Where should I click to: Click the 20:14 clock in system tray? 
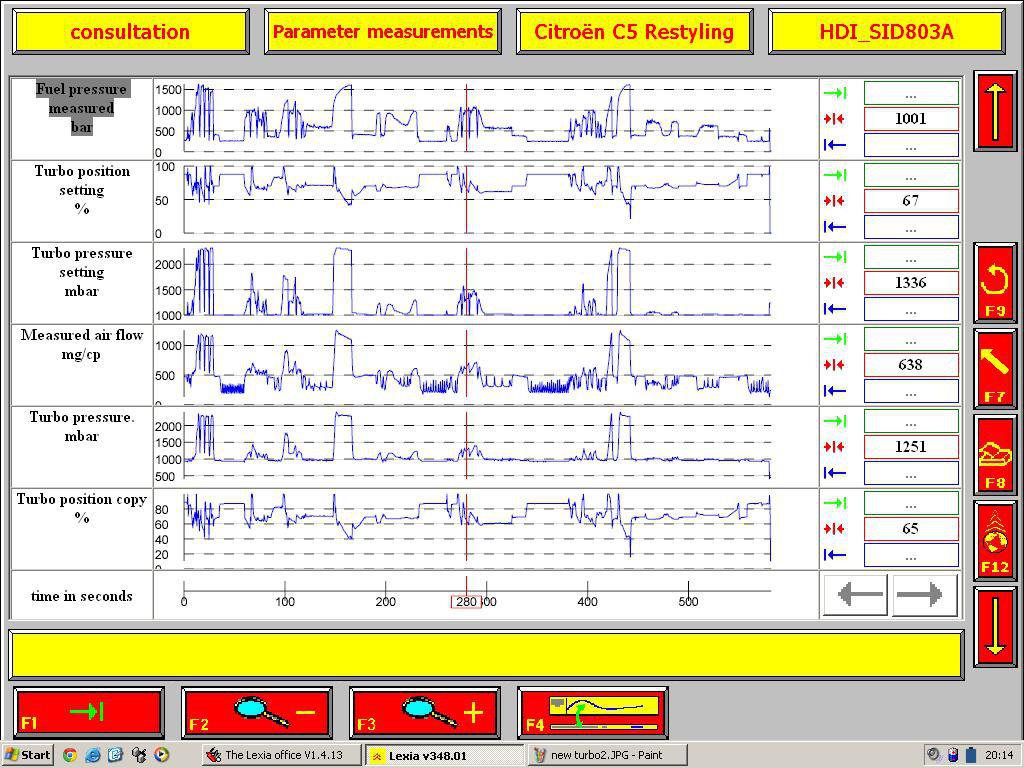(999, 755)
